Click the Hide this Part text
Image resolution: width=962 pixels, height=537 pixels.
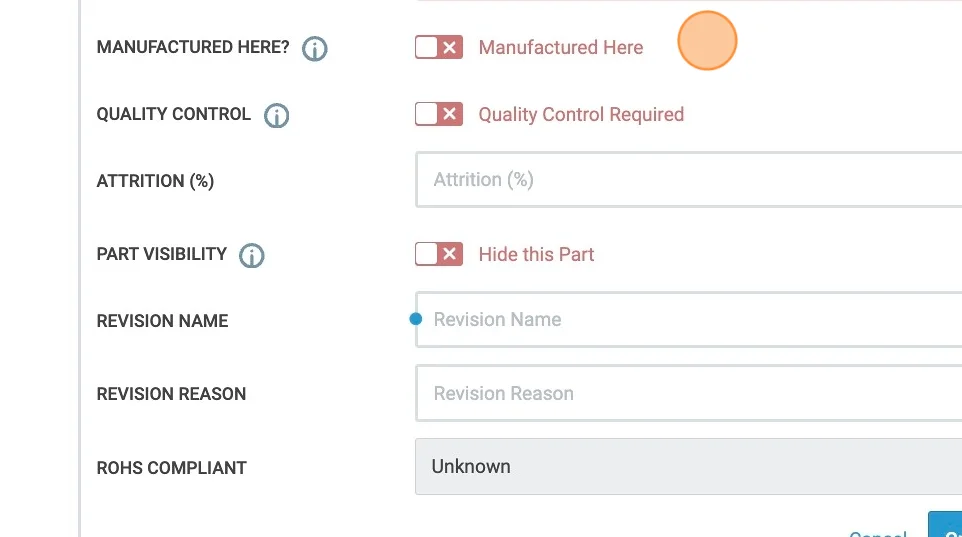tap(536, 255)
